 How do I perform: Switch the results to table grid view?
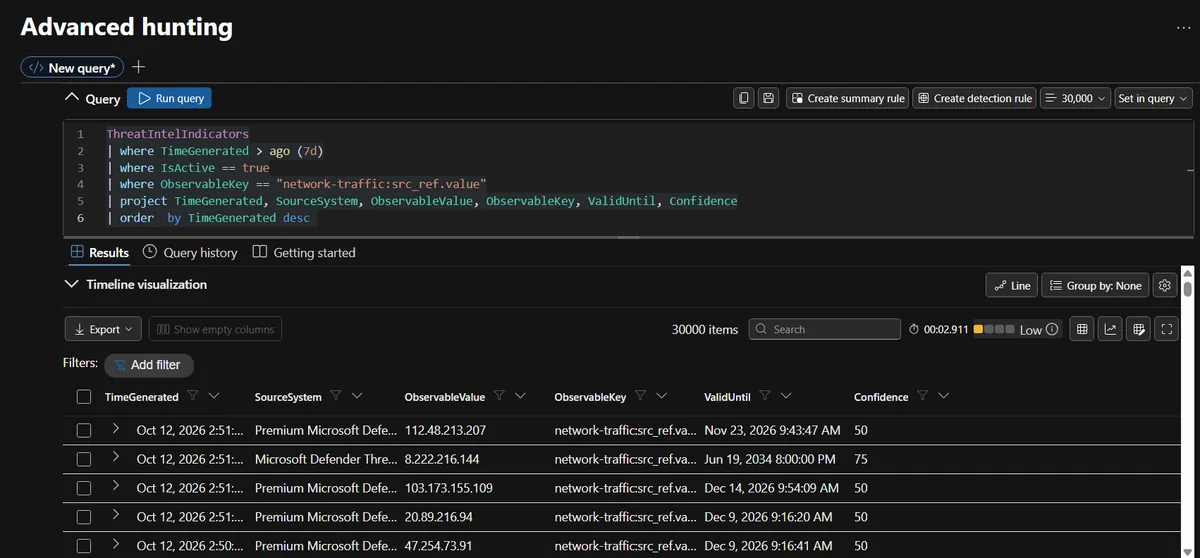(1081, 329)
